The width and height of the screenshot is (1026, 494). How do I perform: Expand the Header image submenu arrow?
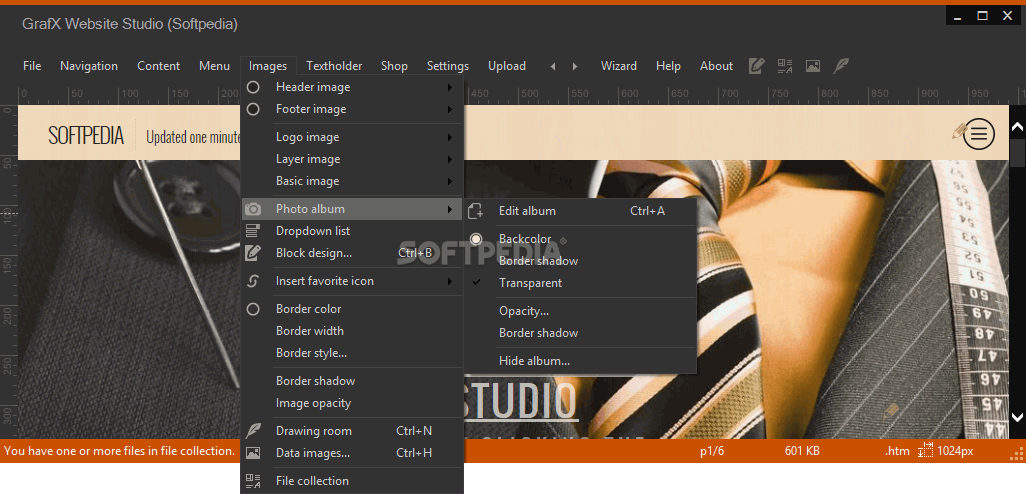450,87
